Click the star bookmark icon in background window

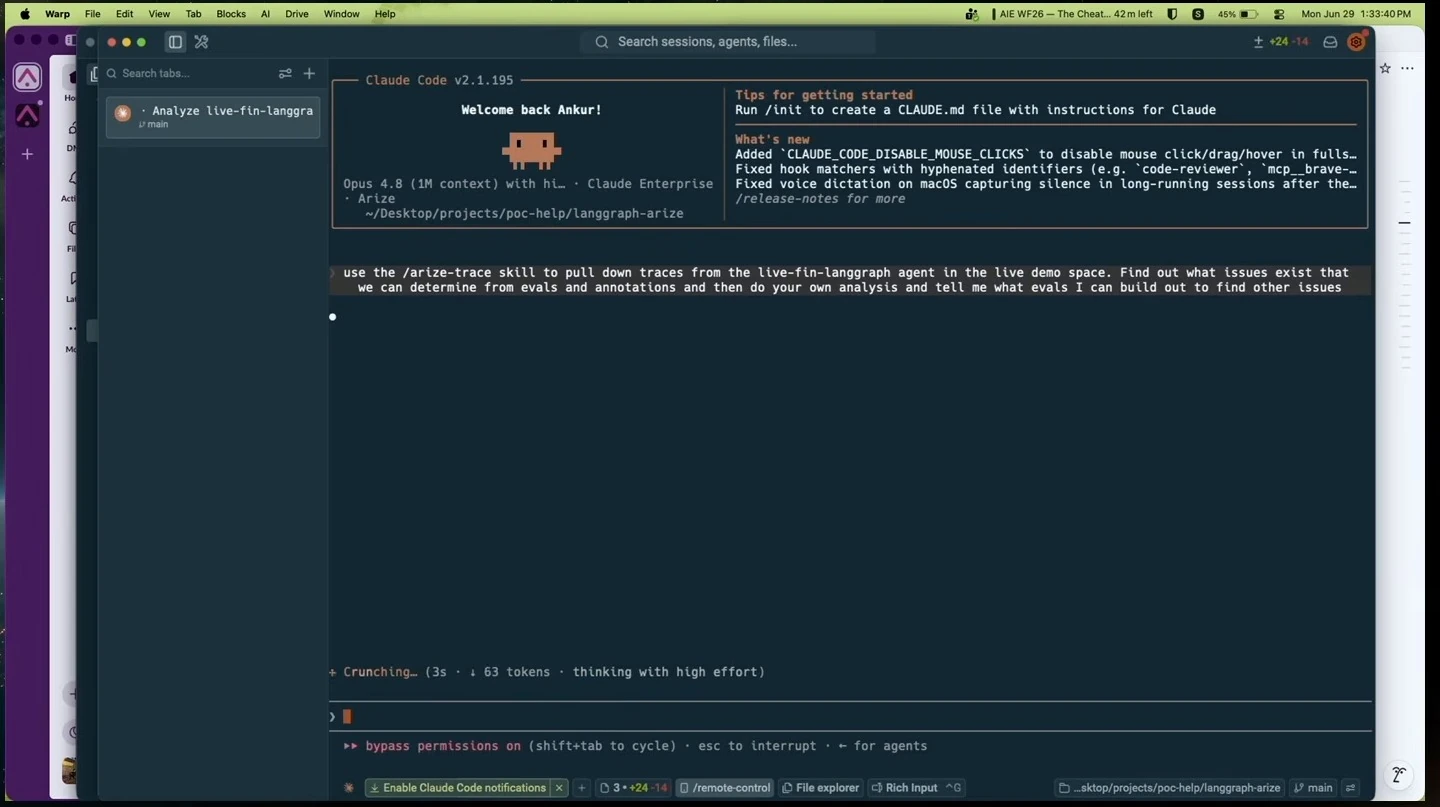point(1385,68)
